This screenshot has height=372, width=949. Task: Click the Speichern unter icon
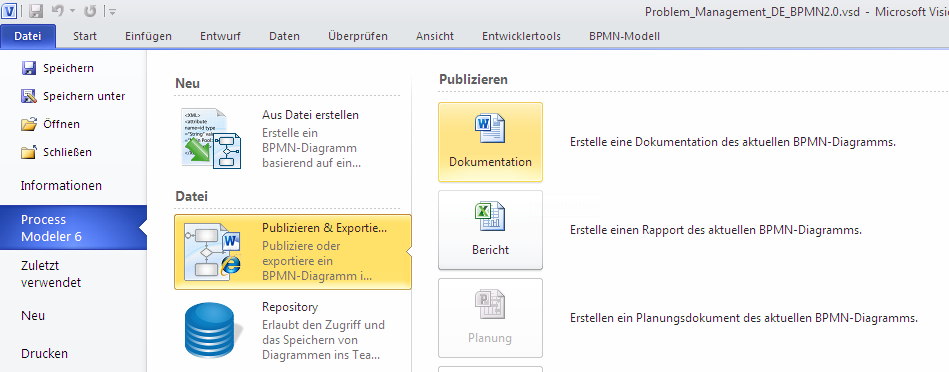[28, 96]
